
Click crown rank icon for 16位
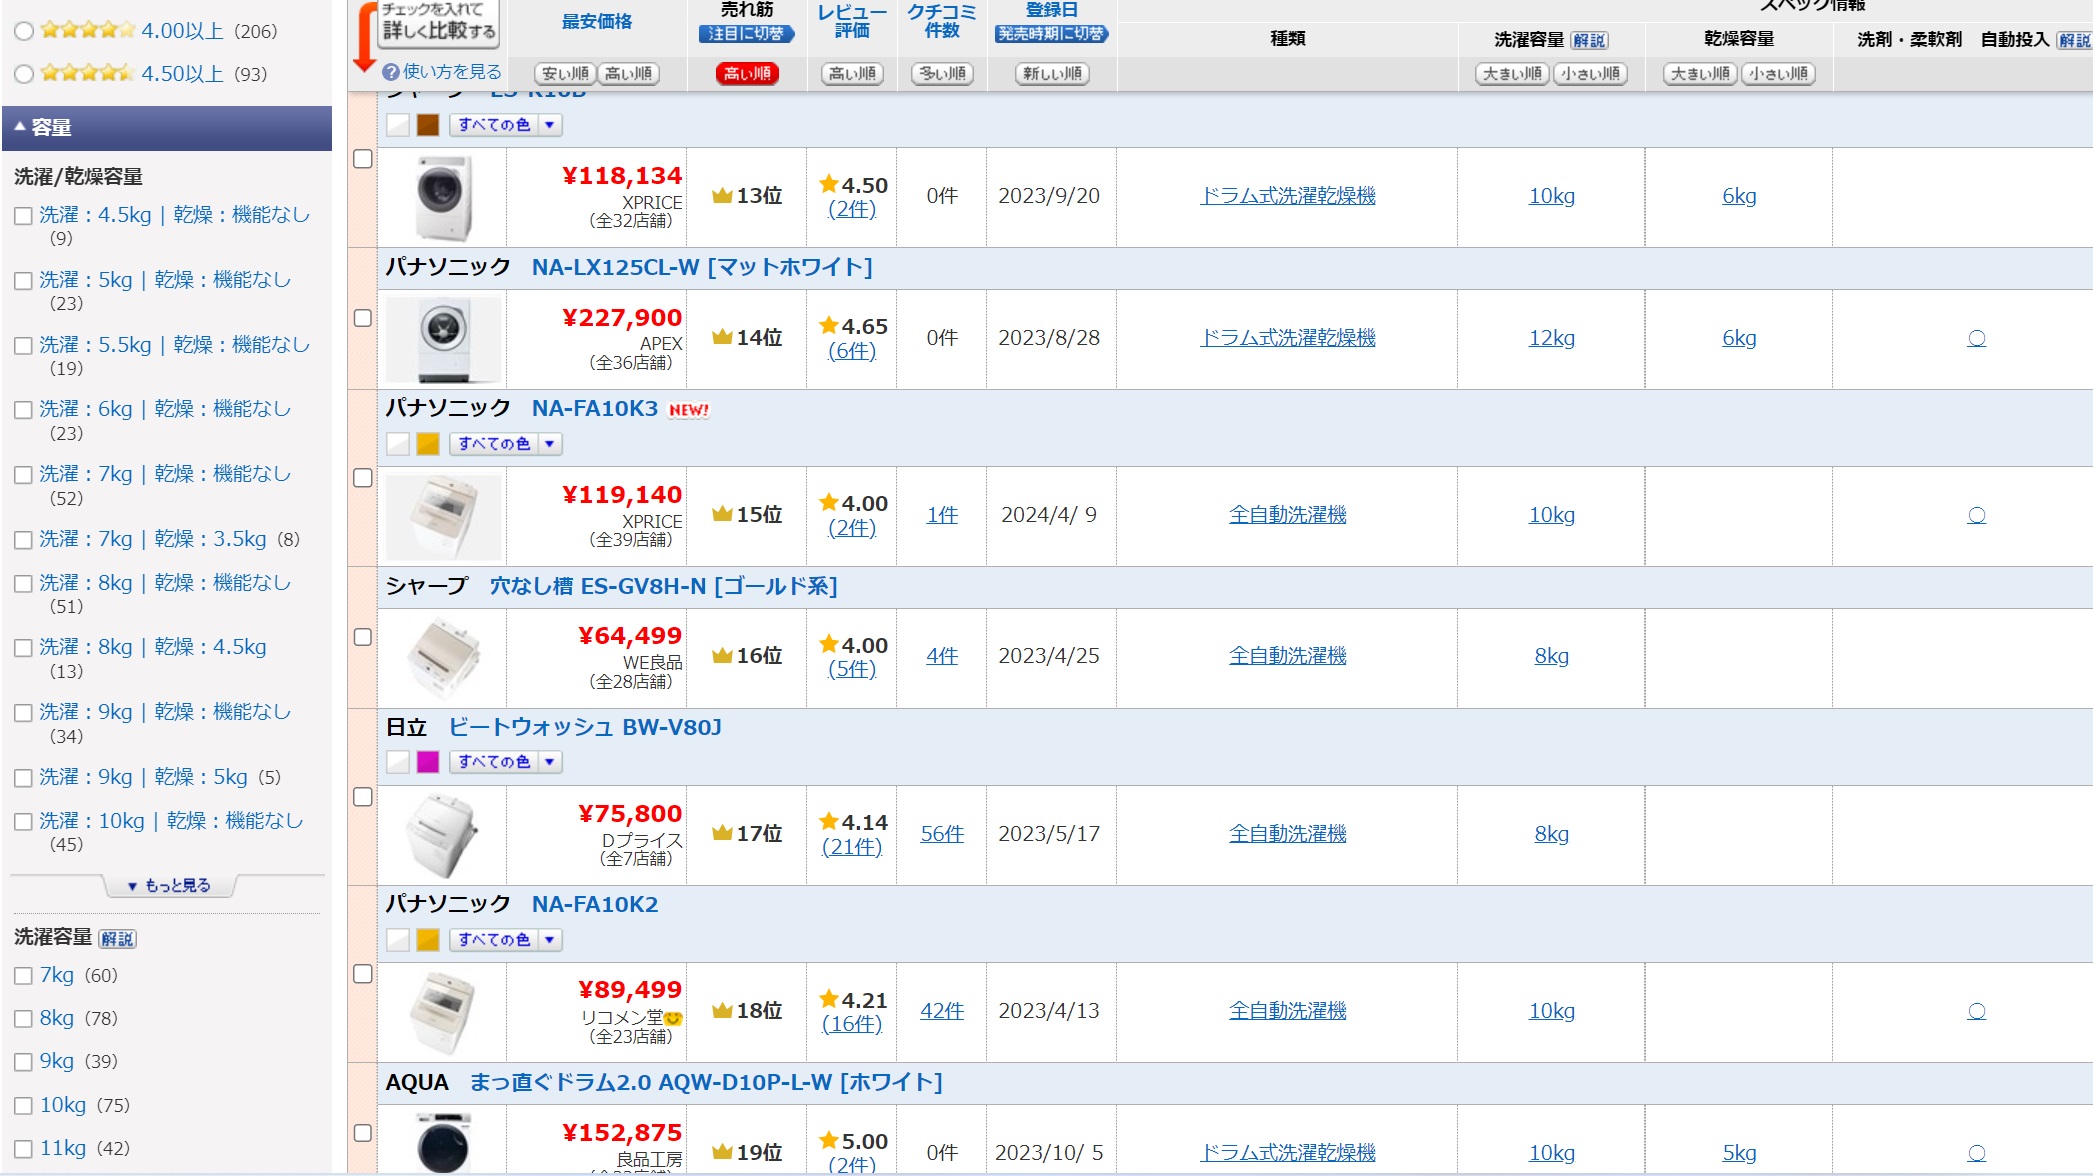pos(722,656)
